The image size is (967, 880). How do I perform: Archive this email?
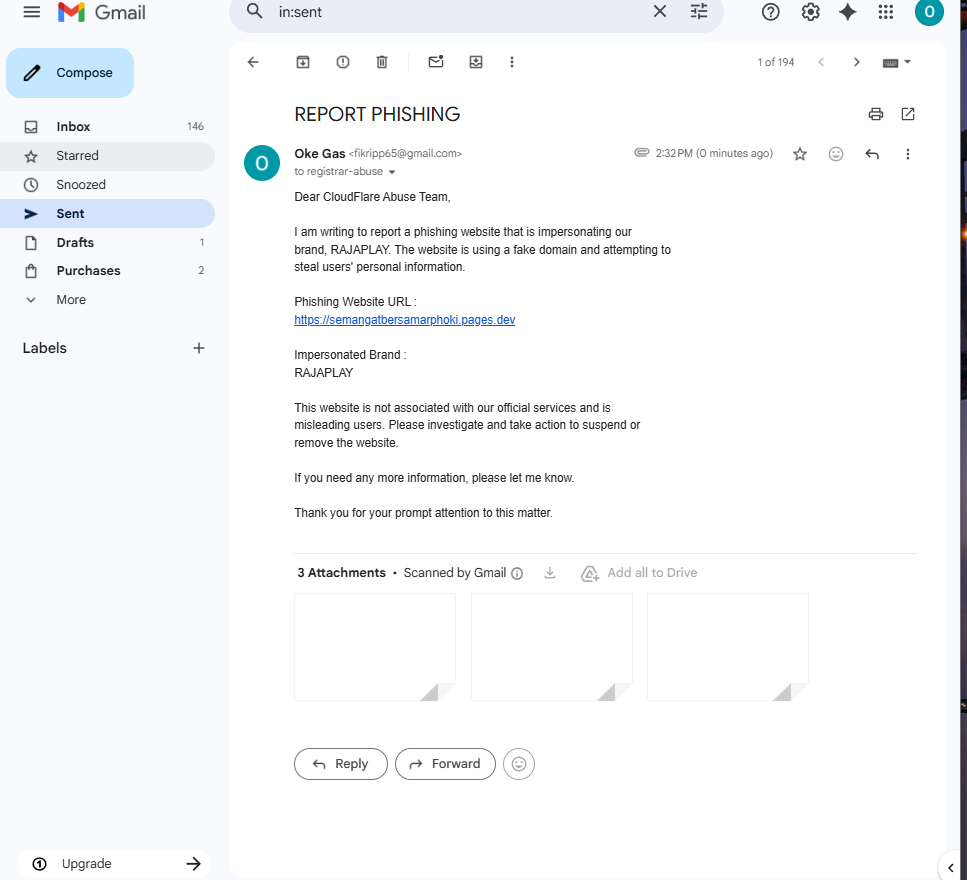point(303,62)
